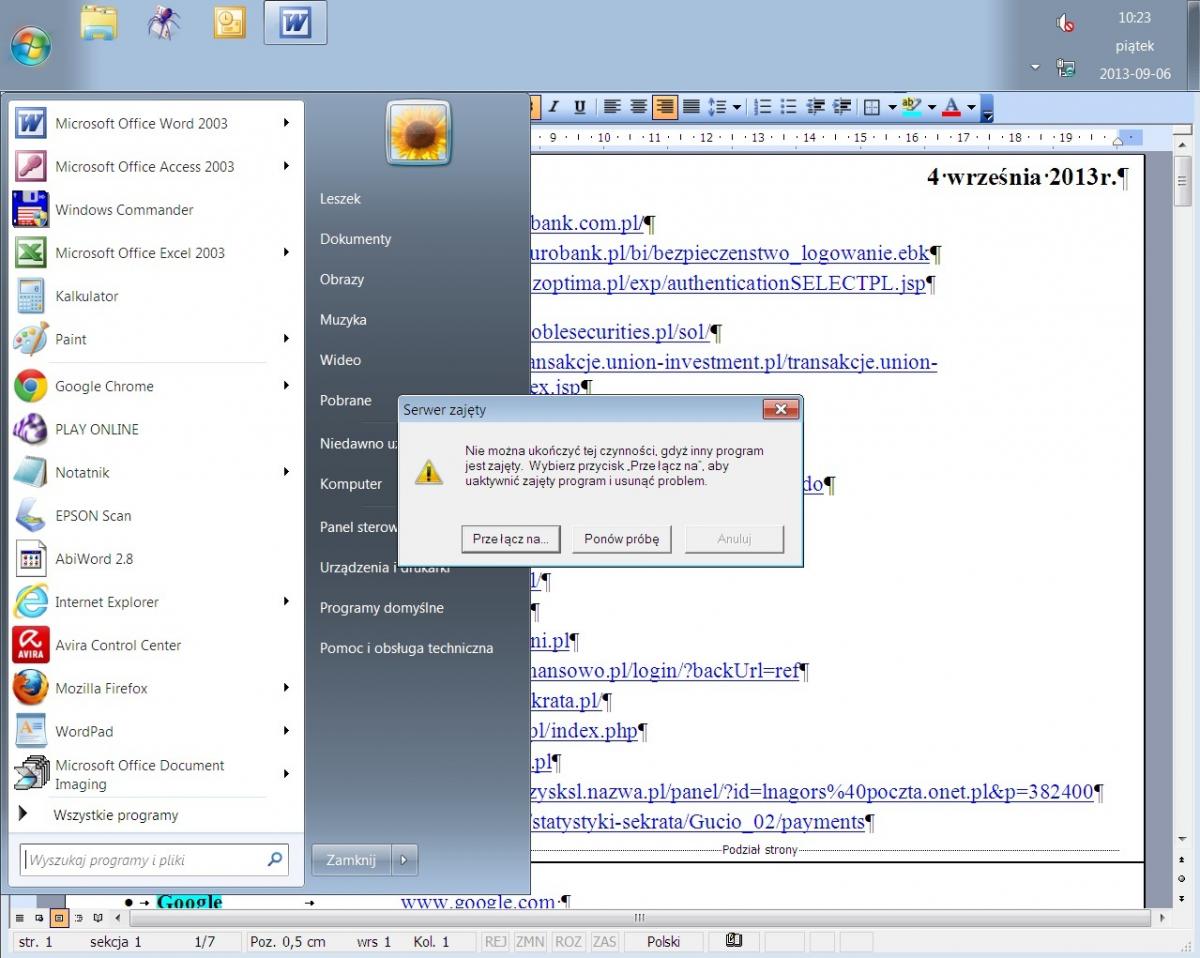Click the Zamknij shutdown button
Image resolution: width=1200 pixels, height=958 pixels.
[351, 860]
